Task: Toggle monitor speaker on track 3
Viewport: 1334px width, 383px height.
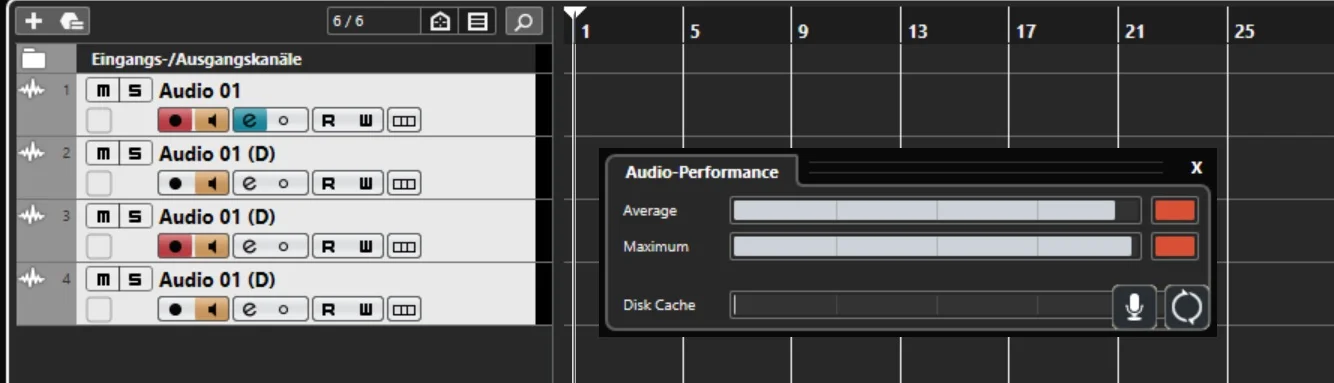Action: 211,246
